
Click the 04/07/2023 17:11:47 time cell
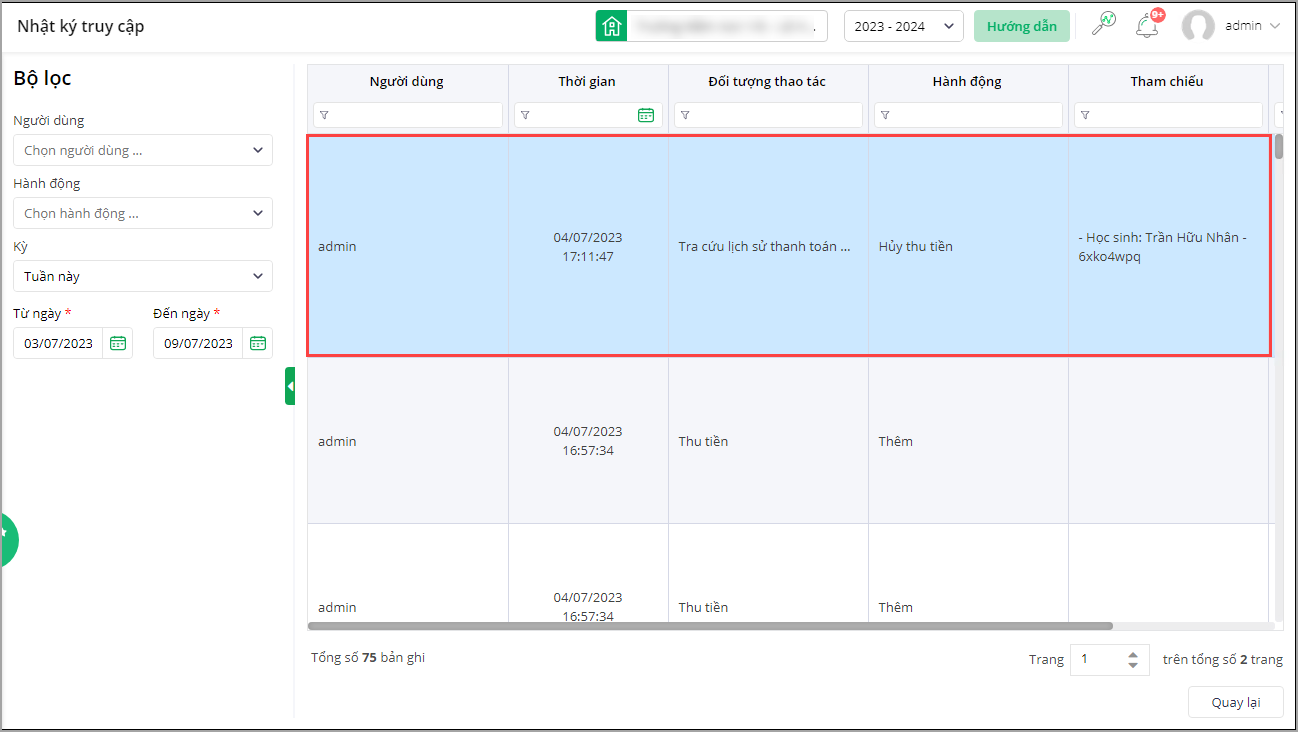click(588, 246)
